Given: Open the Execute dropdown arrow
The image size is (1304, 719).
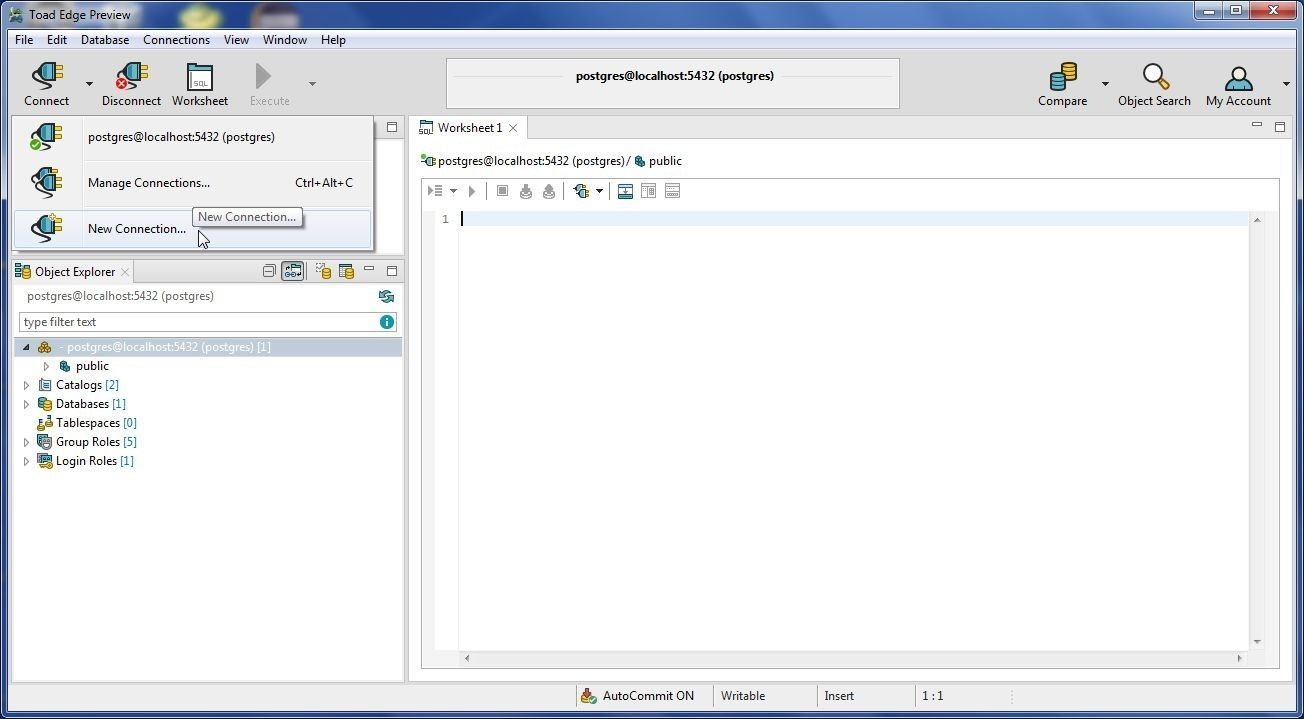Looking at the screenshot, I should click(312, 84).
